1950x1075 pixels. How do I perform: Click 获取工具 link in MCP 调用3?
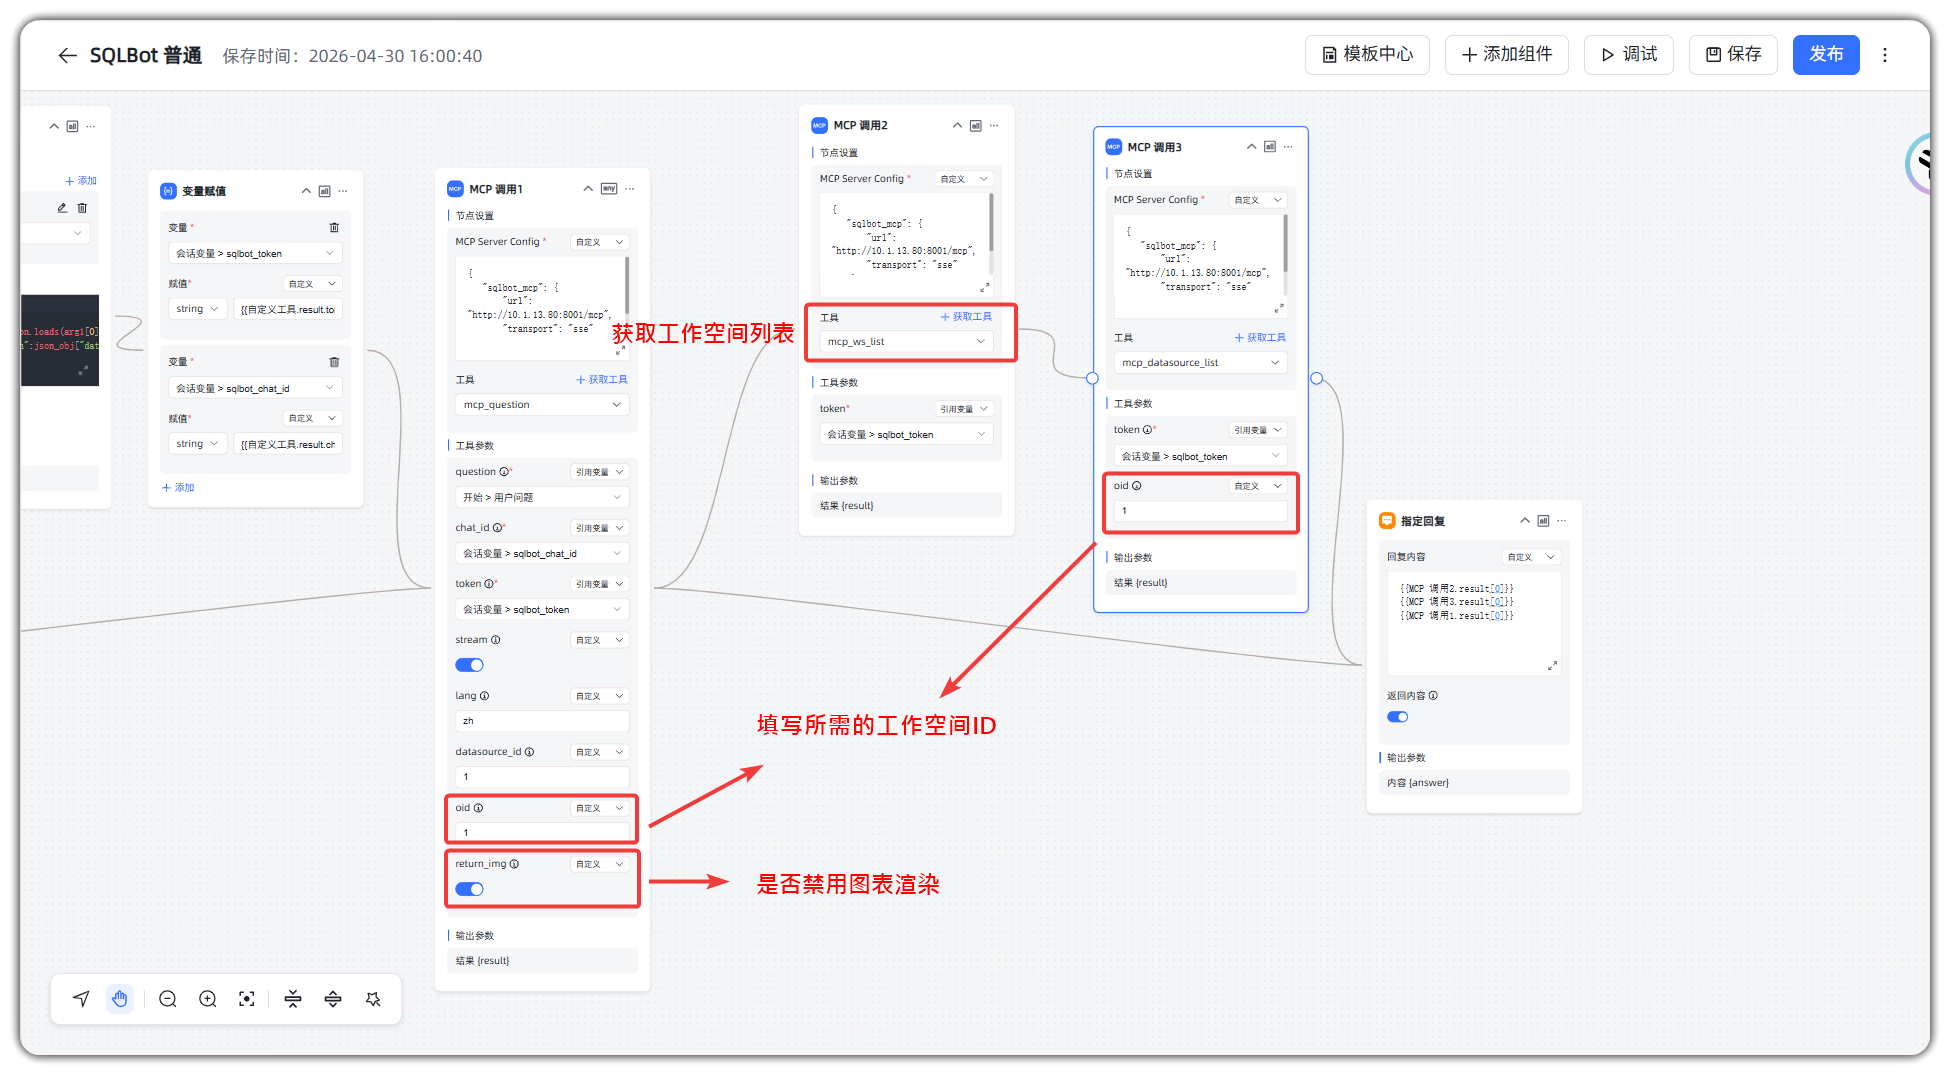tap(1260, 337)
